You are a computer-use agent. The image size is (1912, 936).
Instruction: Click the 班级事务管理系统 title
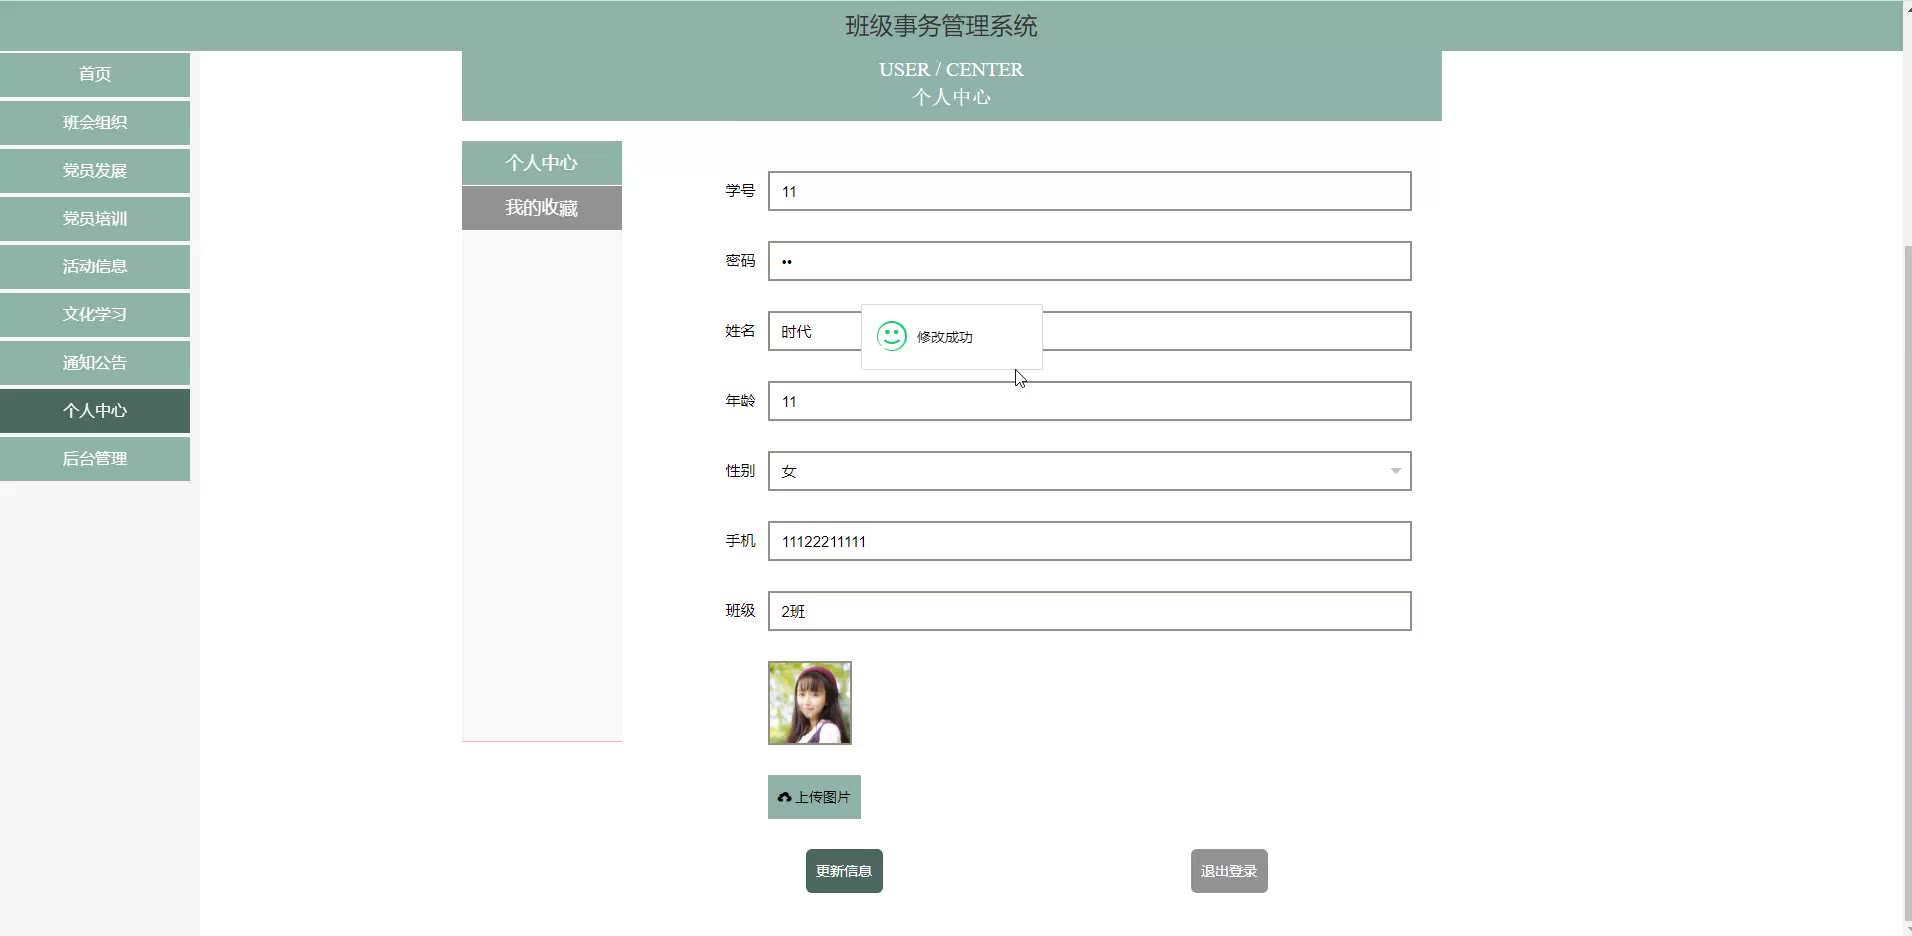pos(941,26)
